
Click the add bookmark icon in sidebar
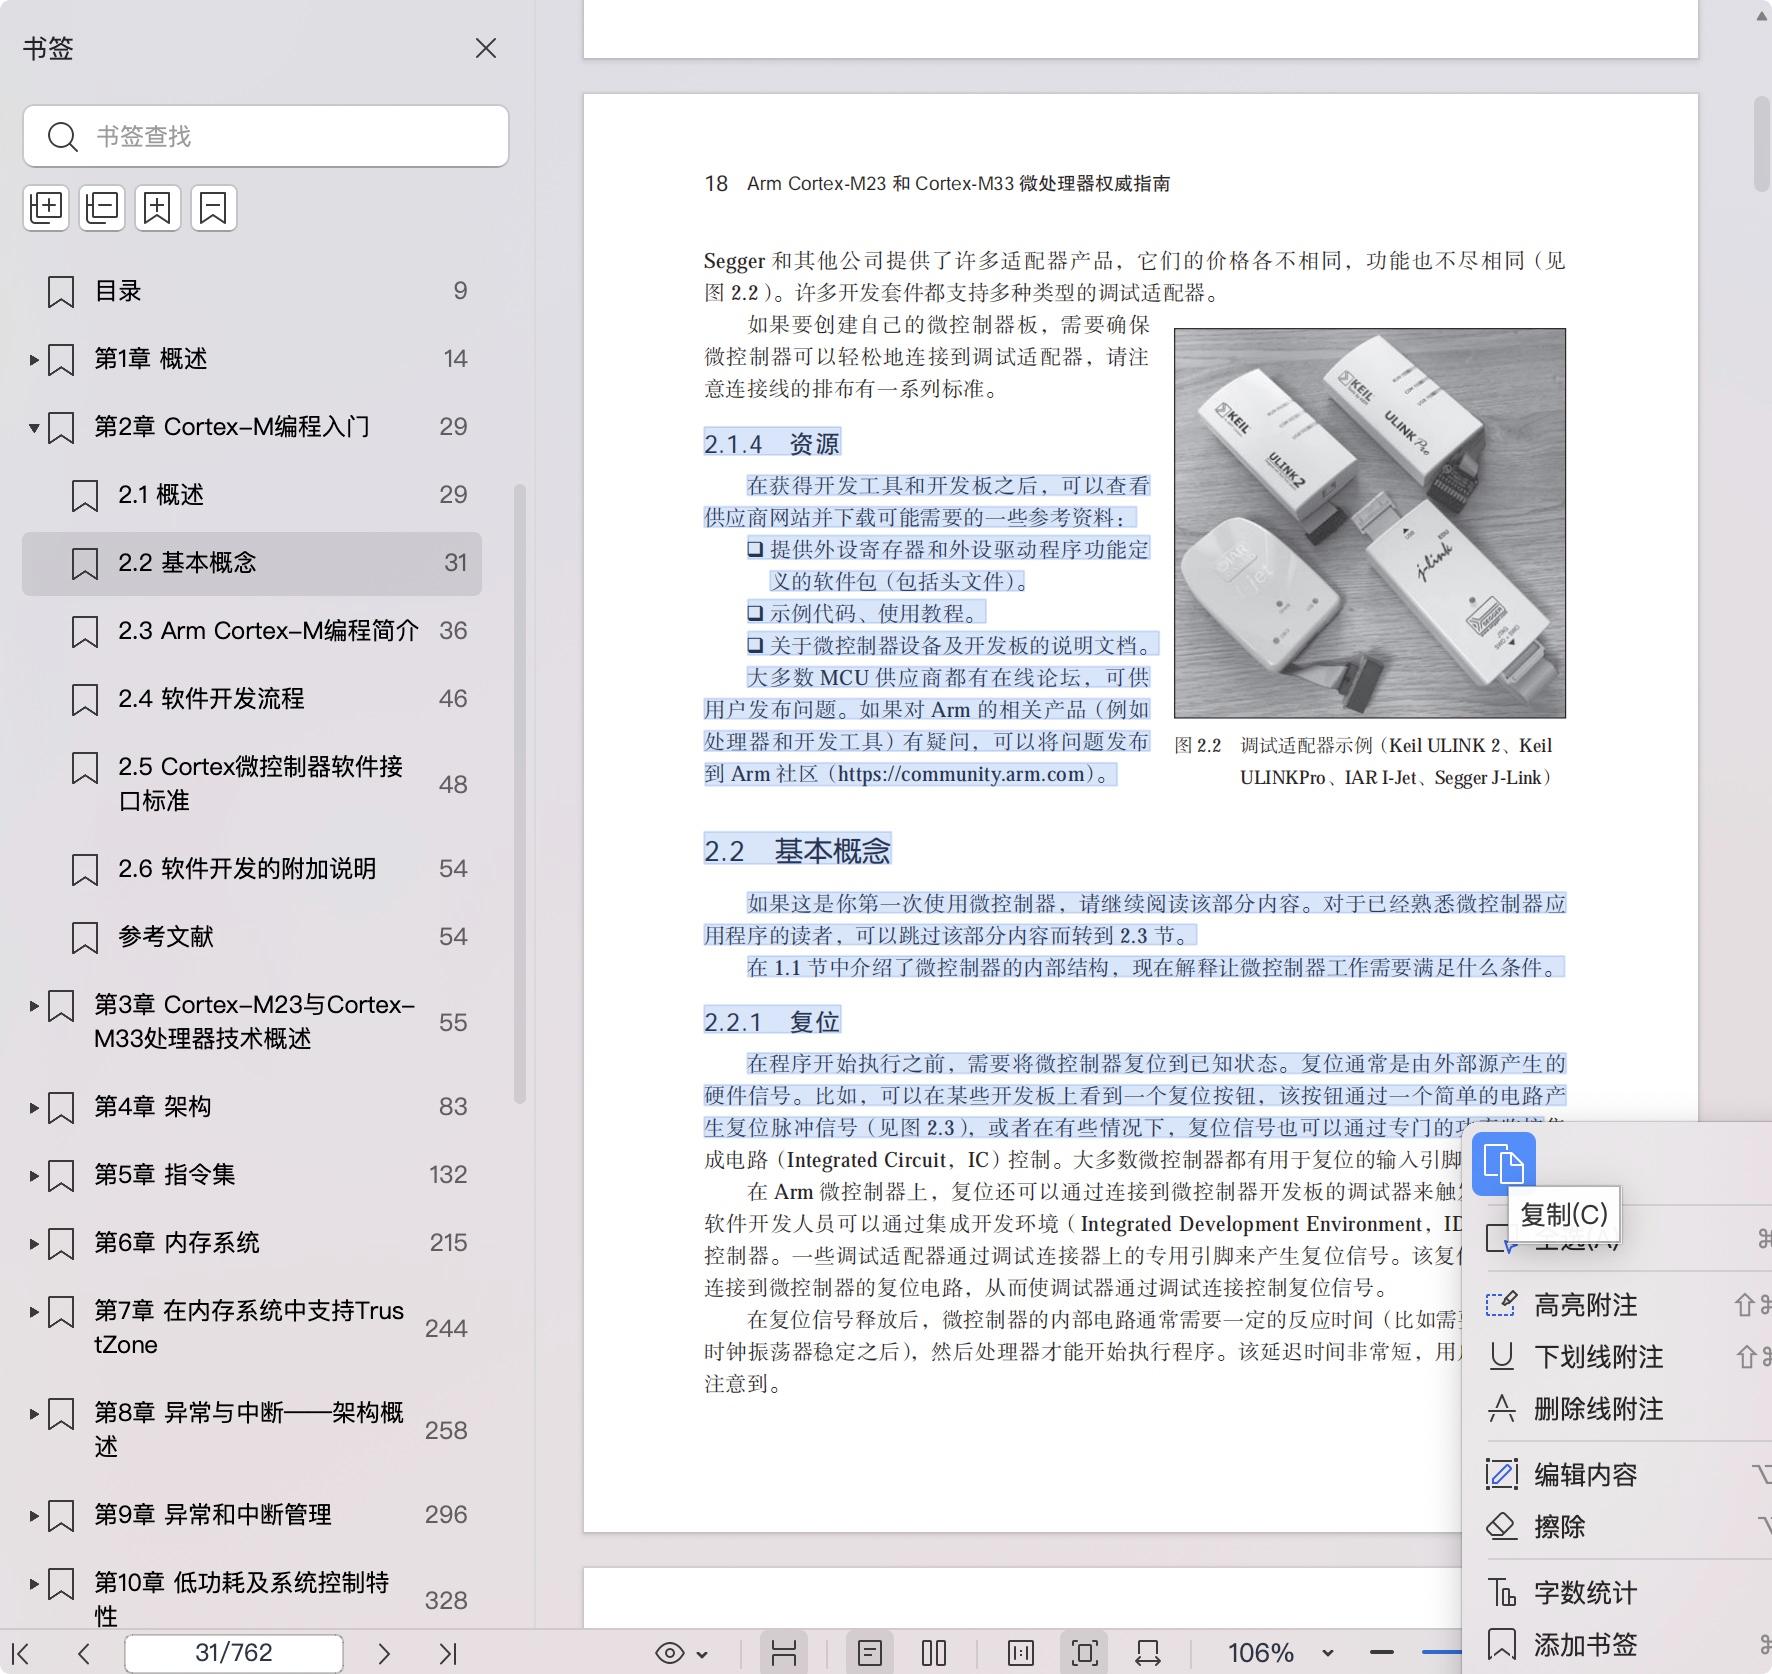(x=158, y=208)
